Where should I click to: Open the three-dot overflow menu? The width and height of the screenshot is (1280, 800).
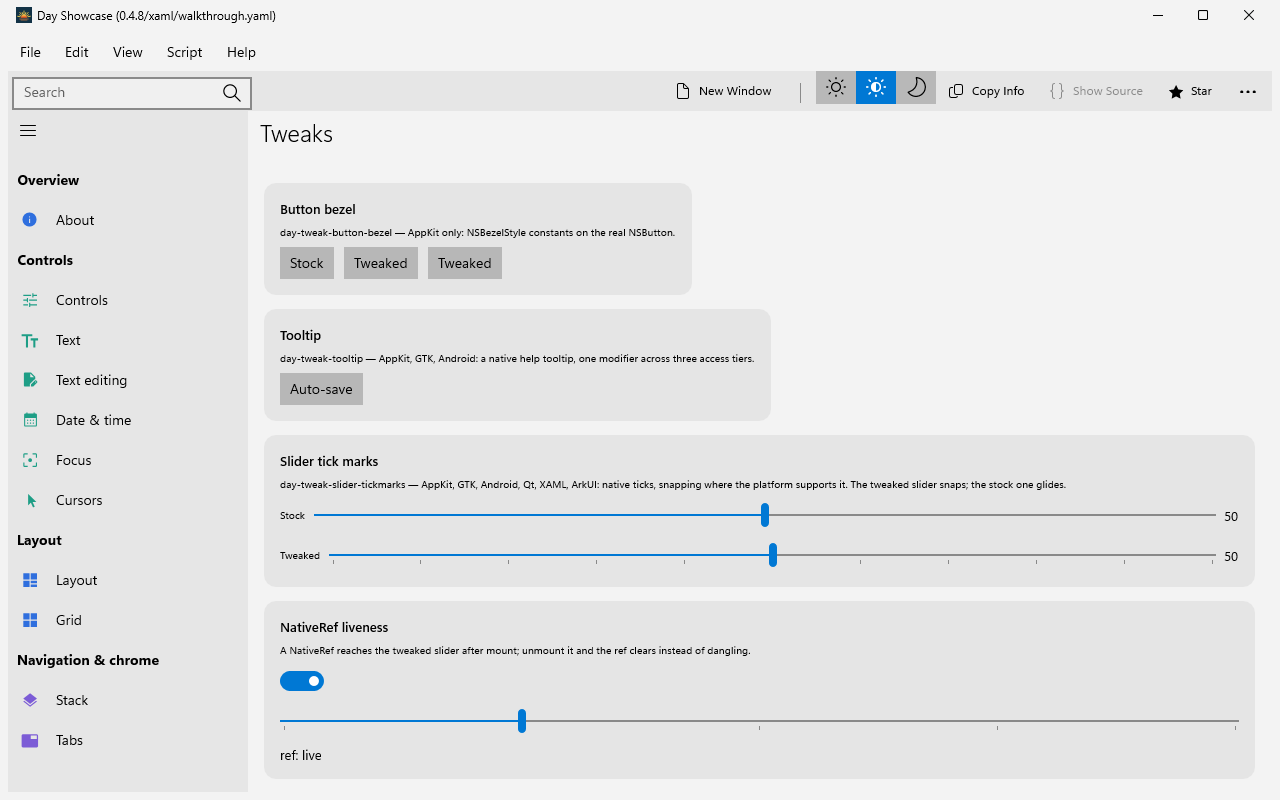[1248, 91]
